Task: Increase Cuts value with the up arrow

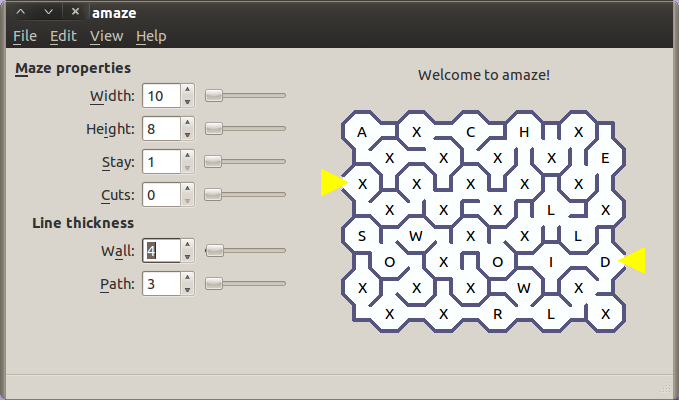Action: point(187,188)
